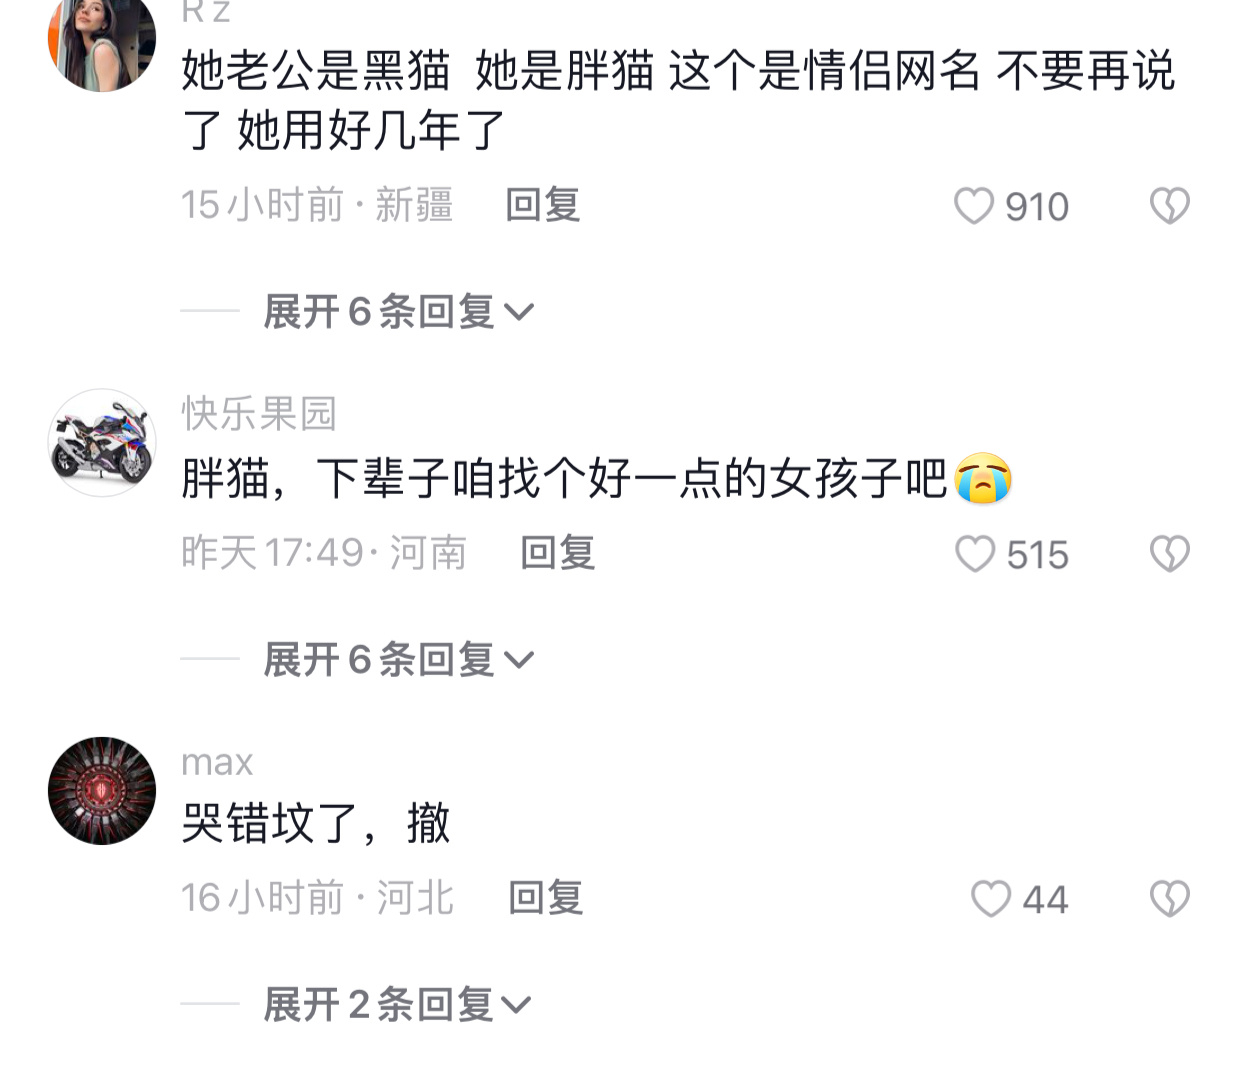Screen dimensions: 1242x1069
Task: Like the 快乐果园 comment with 515 likes
Action: (x=975, y=554)
